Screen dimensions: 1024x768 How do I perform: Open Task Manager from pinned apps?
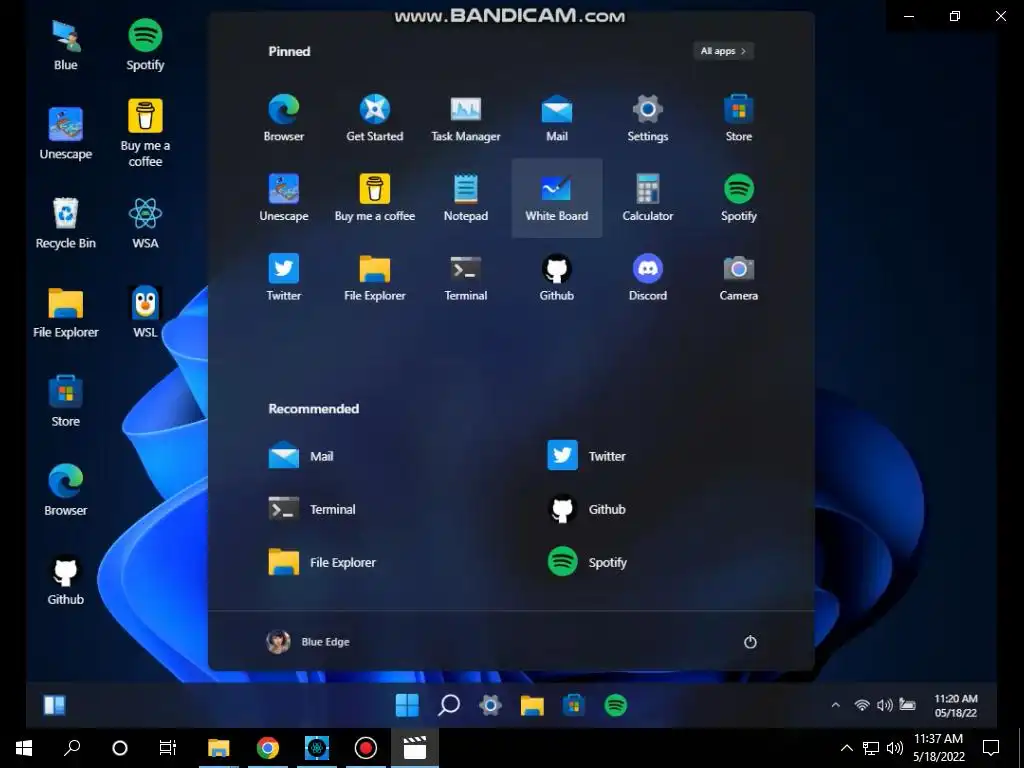(466, 118)
